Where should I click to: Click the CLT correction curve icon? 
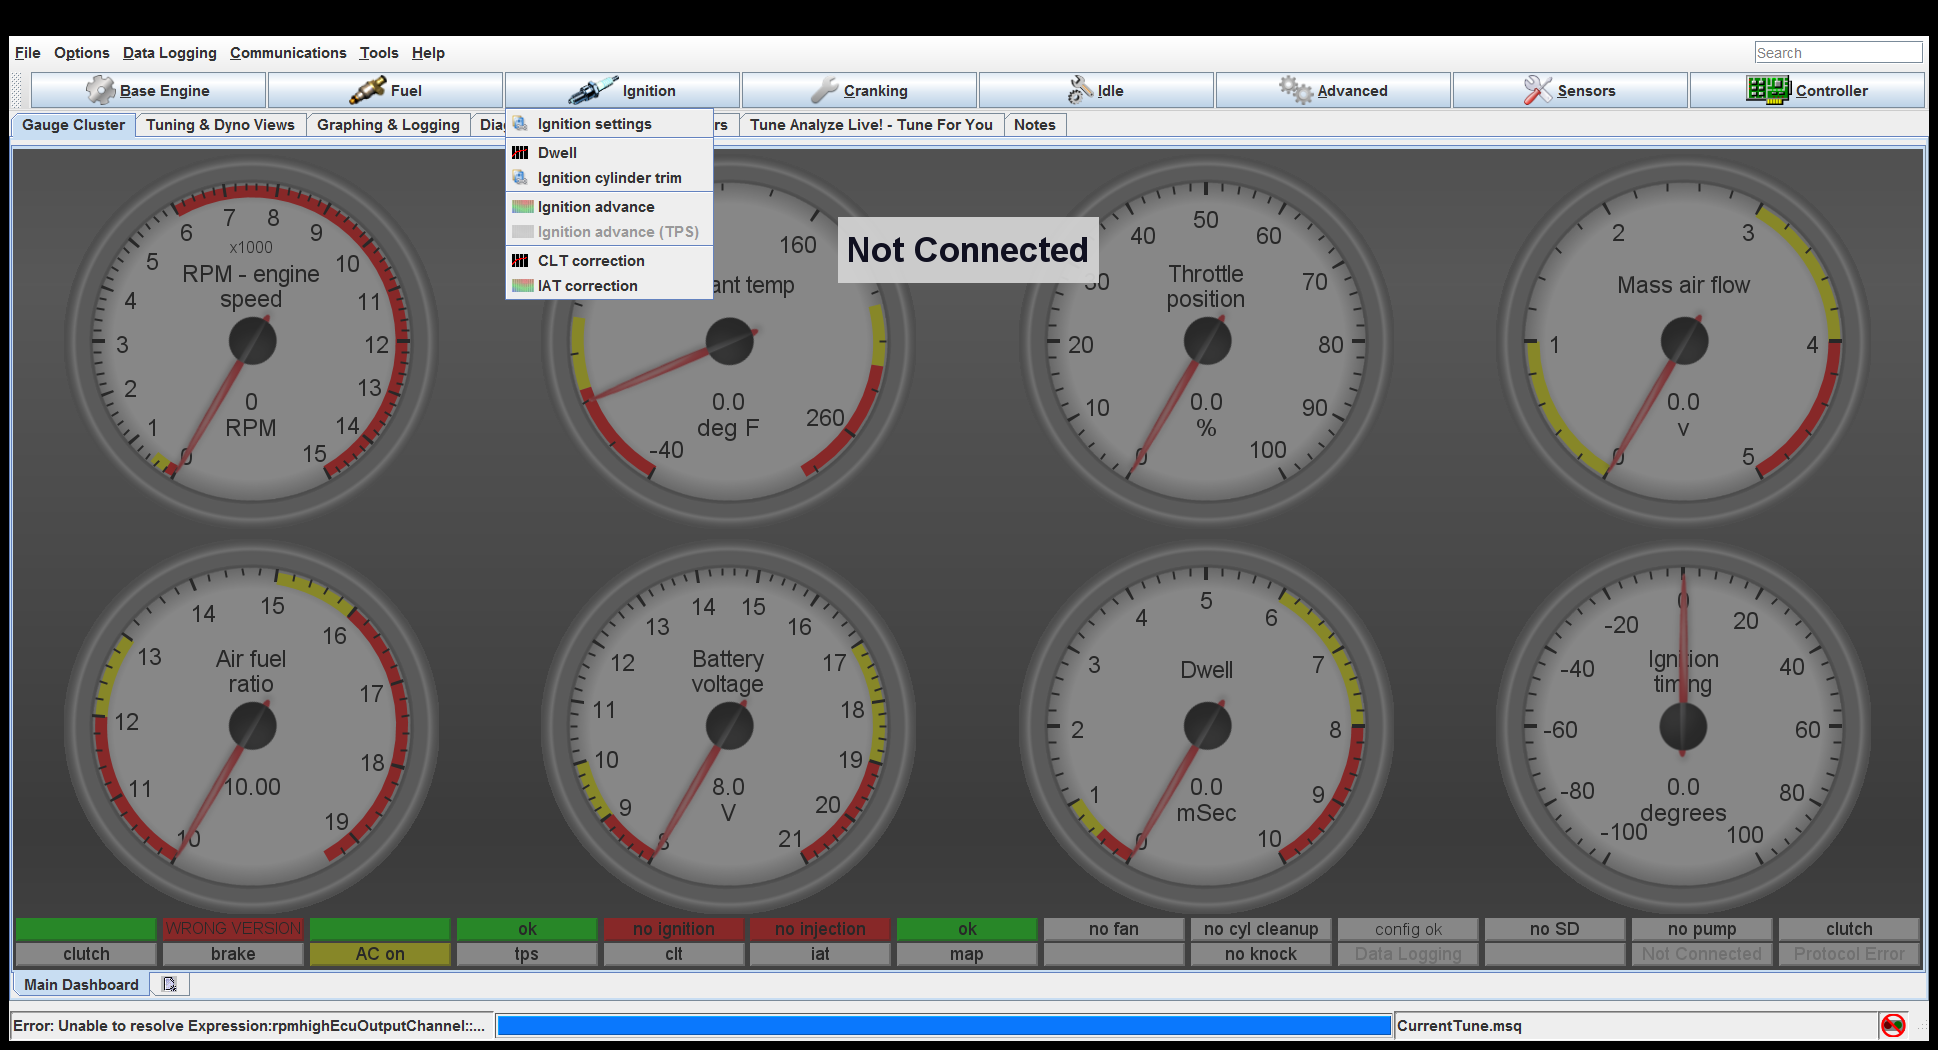coord(520,260)
